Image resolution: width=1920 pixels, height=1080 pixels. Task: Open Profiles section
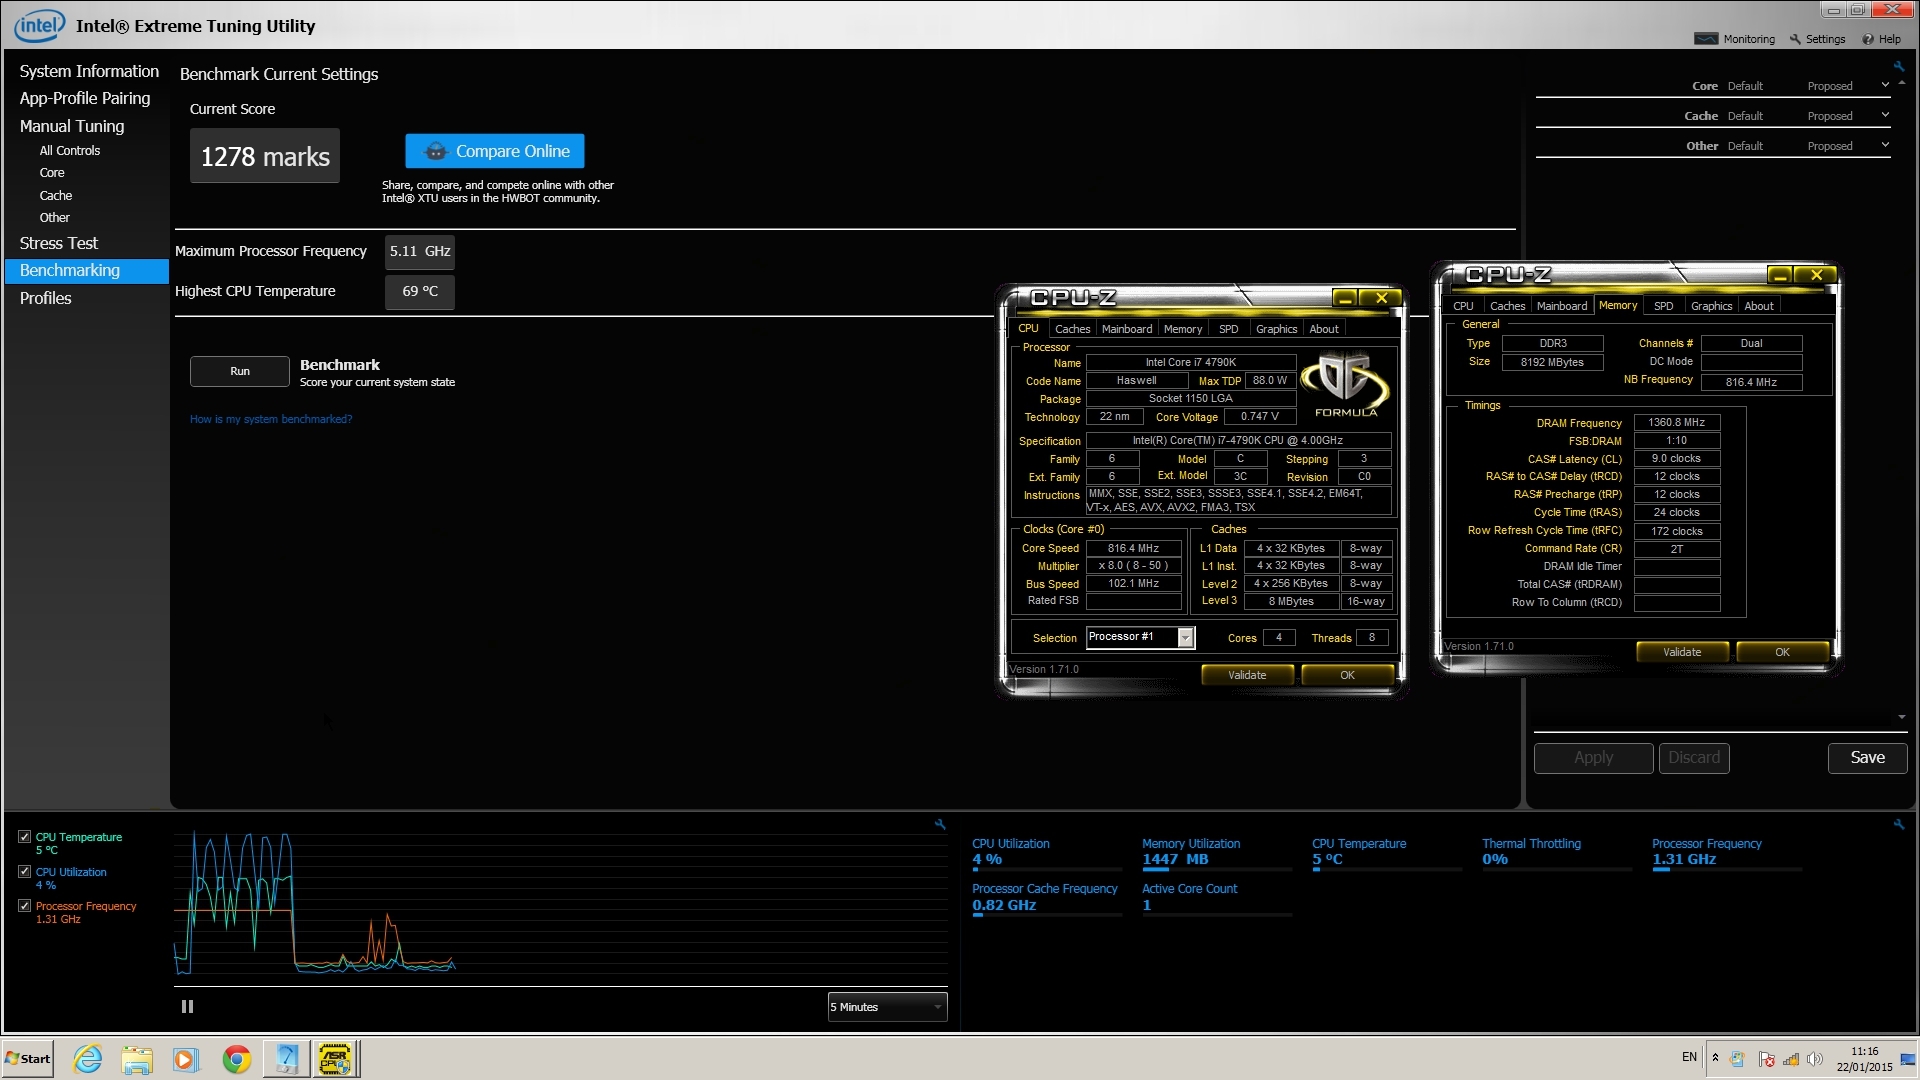[x=46, y=298]
